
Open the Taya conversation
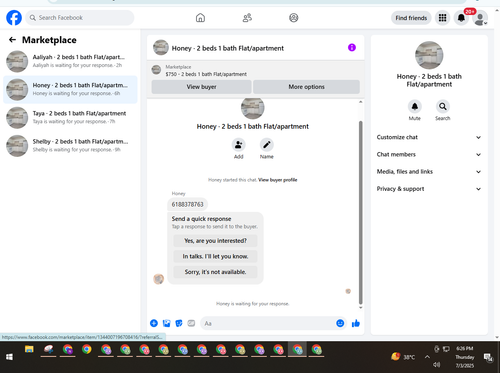click(x=70, y=118)
